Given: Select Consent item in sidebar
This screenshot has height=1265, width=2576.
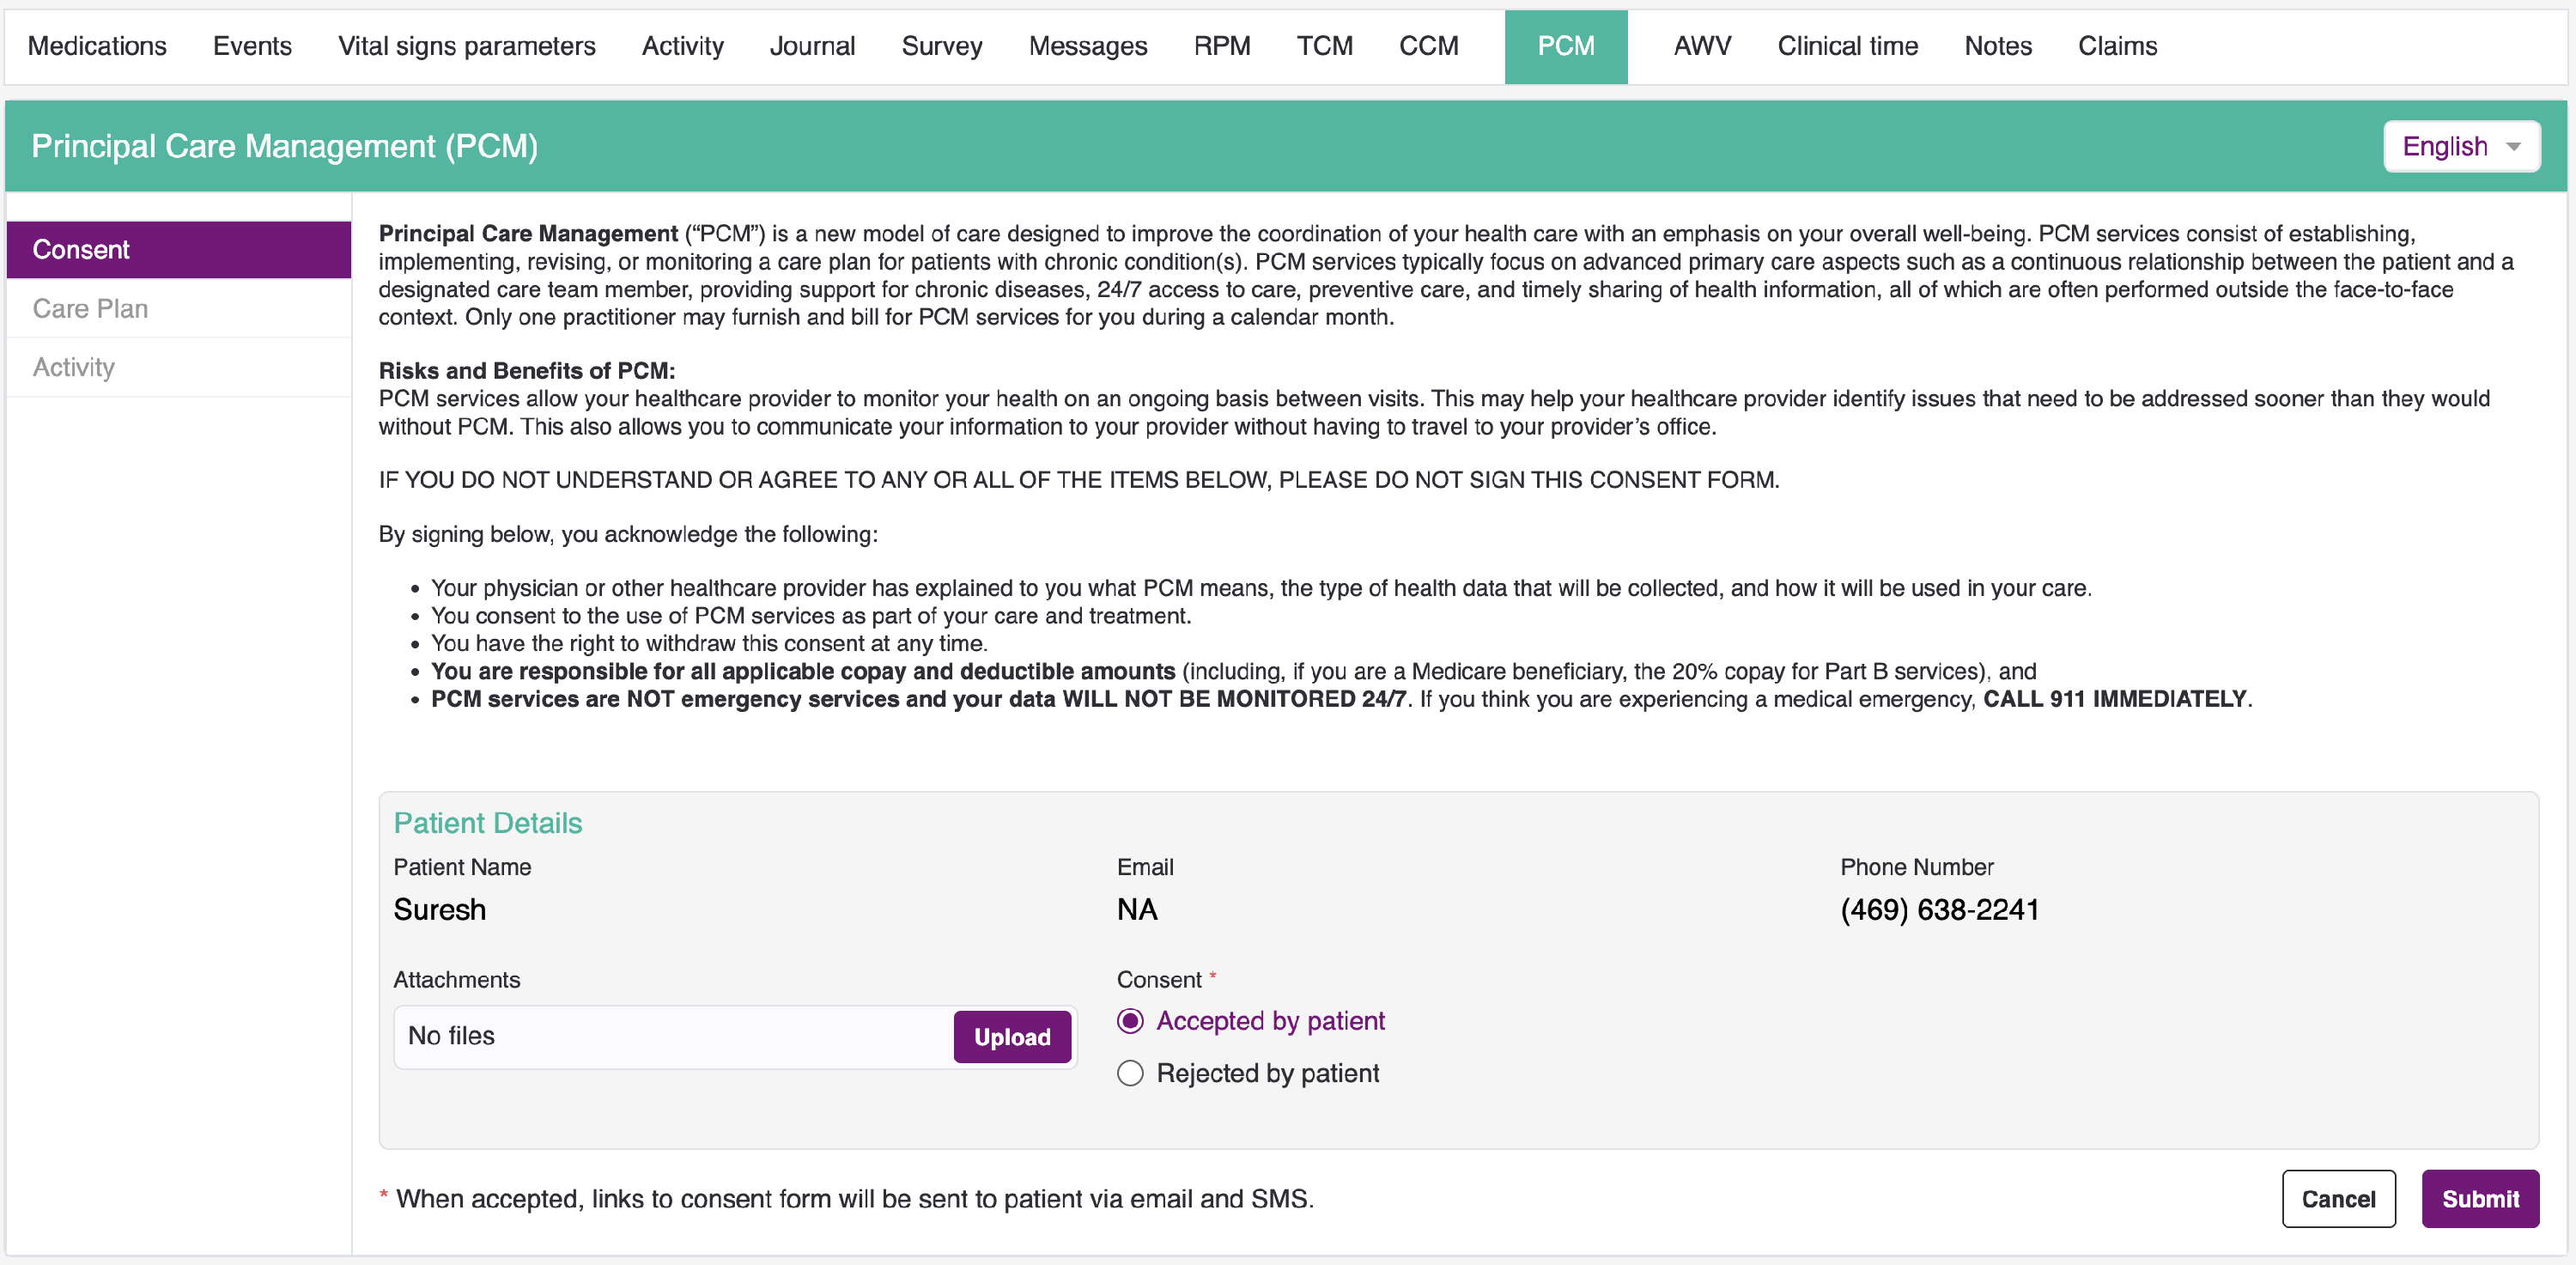Looking at the screenshot, I should point(81,249).
